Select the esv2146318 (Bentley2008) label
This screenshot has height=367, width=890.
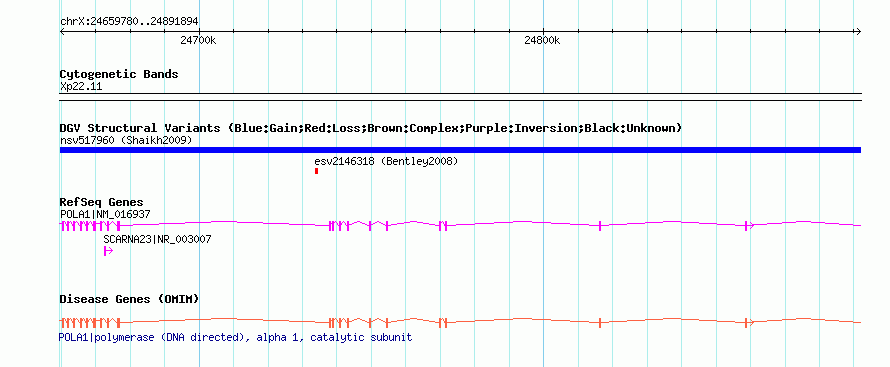386,162
